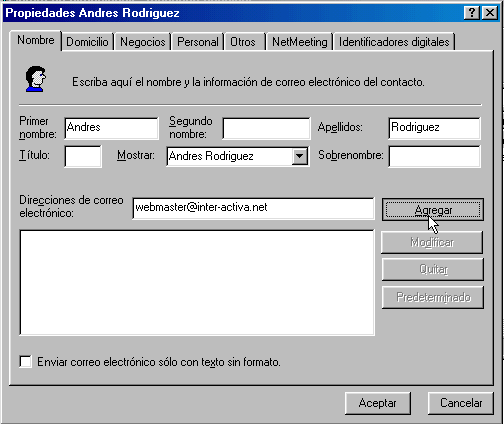
Task: Switch to the Domicilio tab
Action: tap(87, 42)
